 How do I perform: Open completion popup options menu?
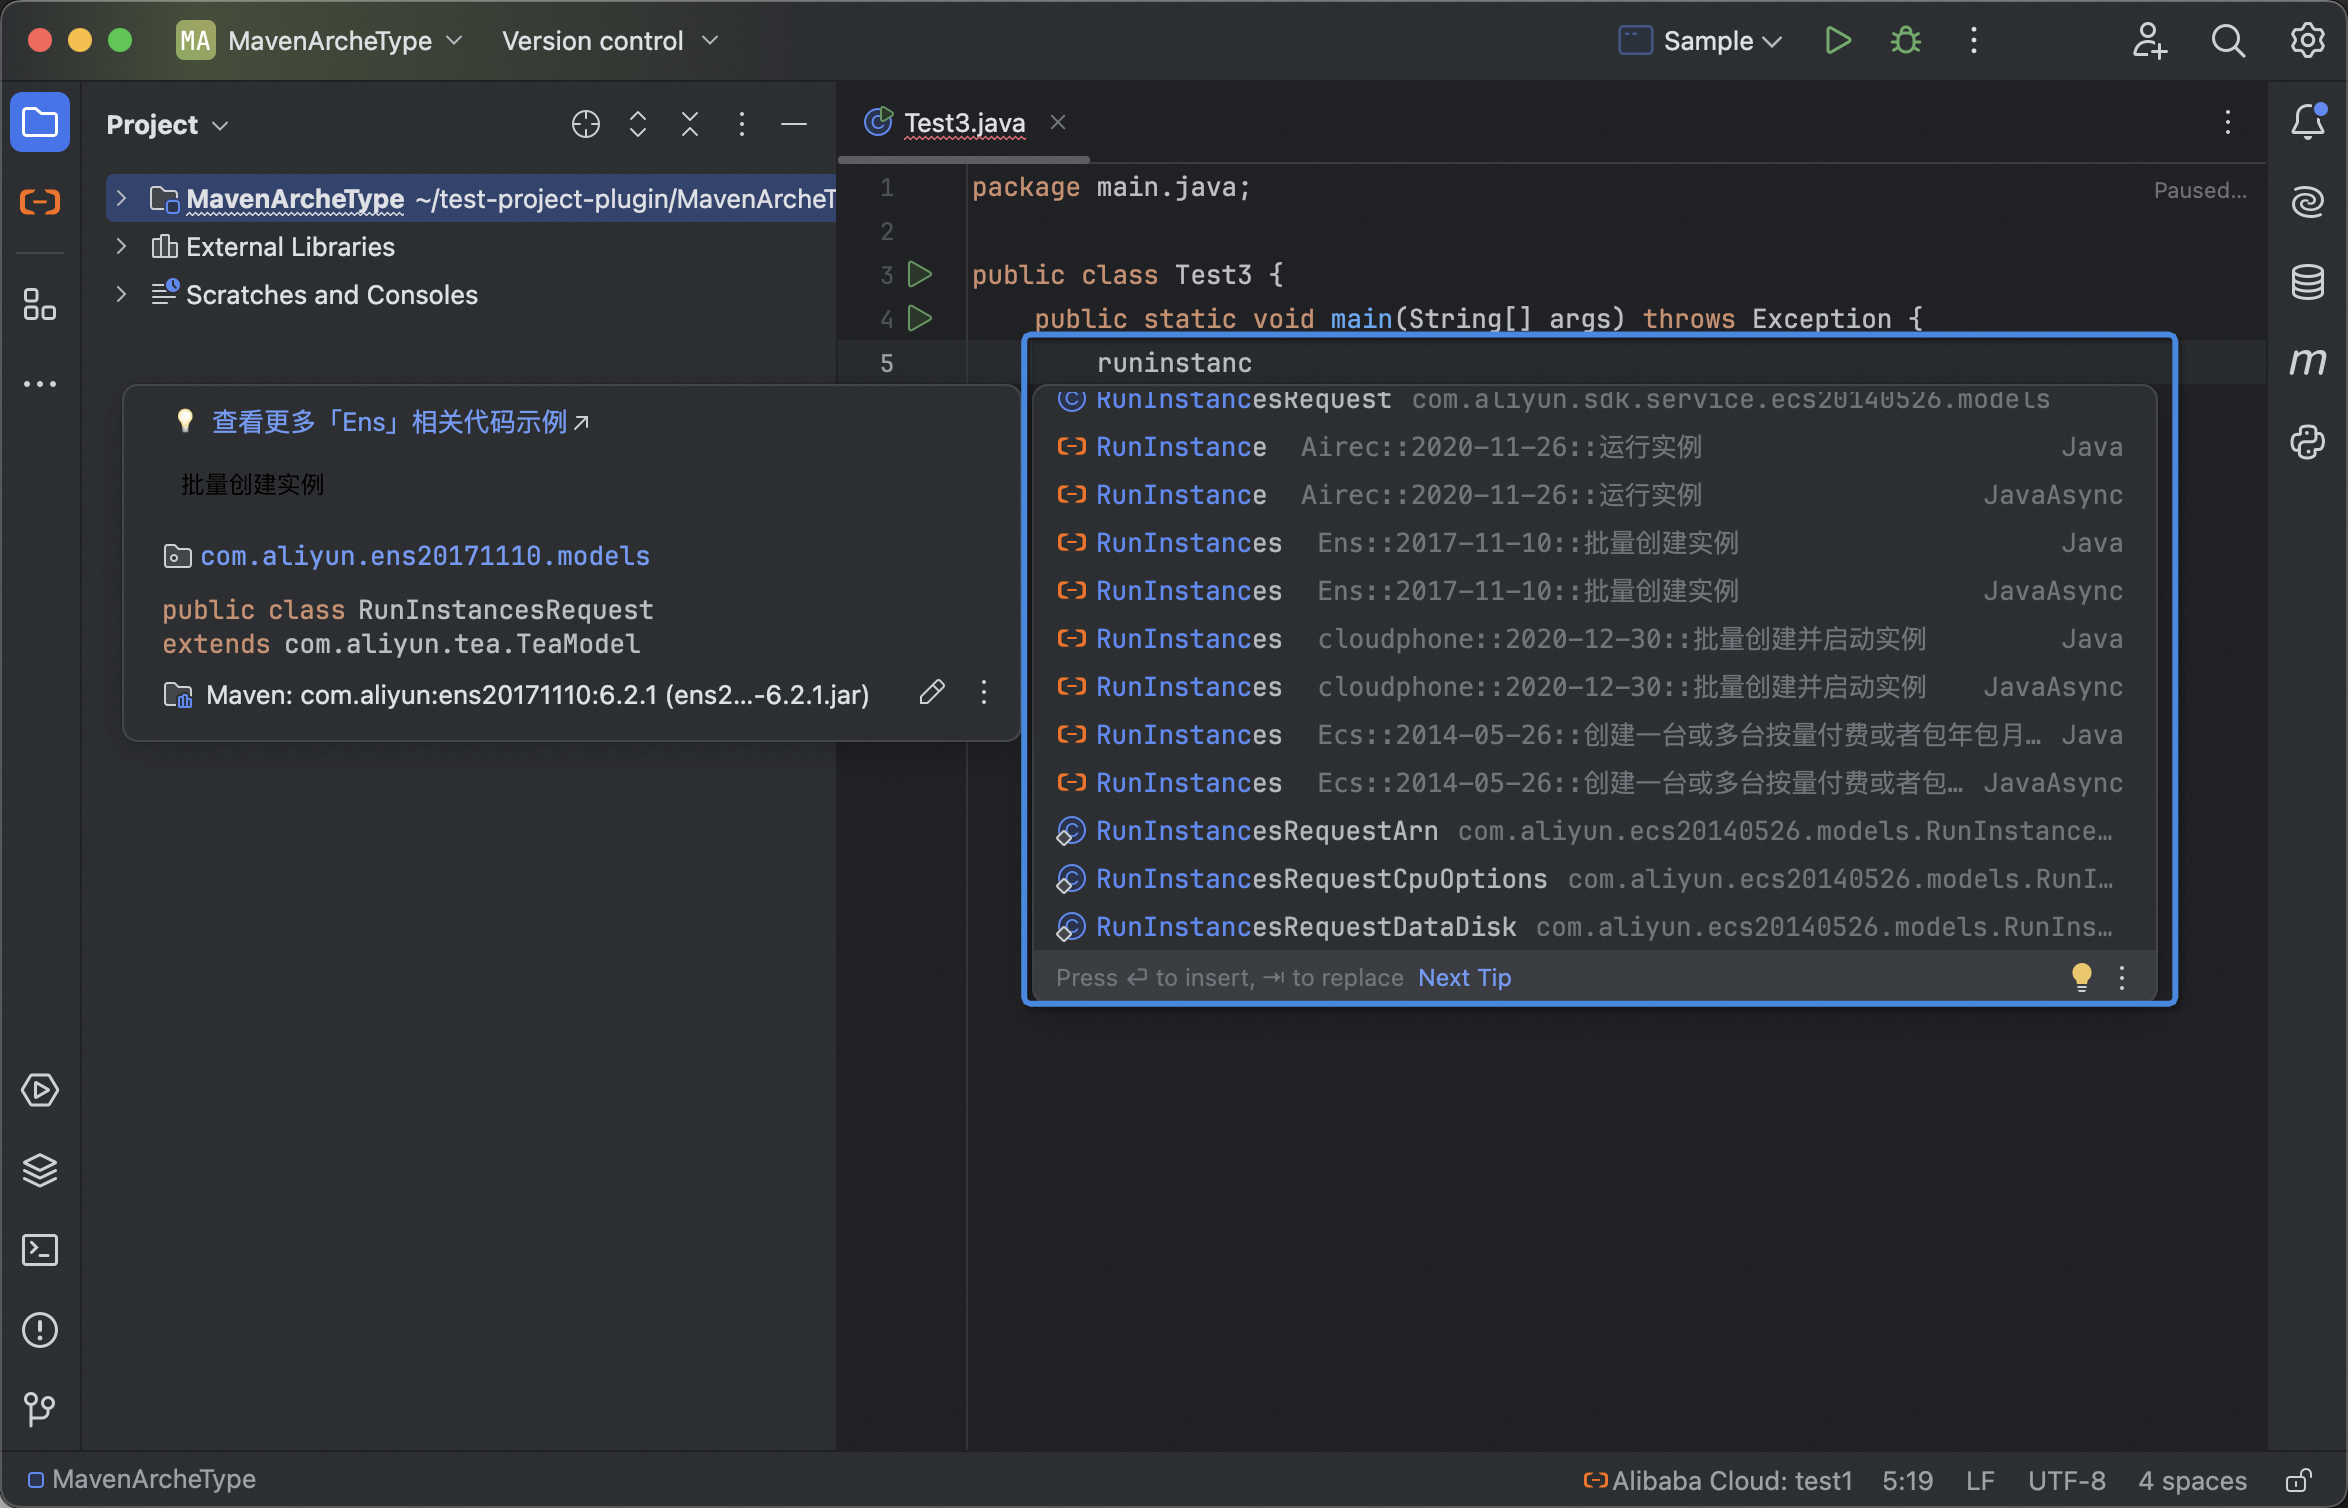pos(2122,977)
